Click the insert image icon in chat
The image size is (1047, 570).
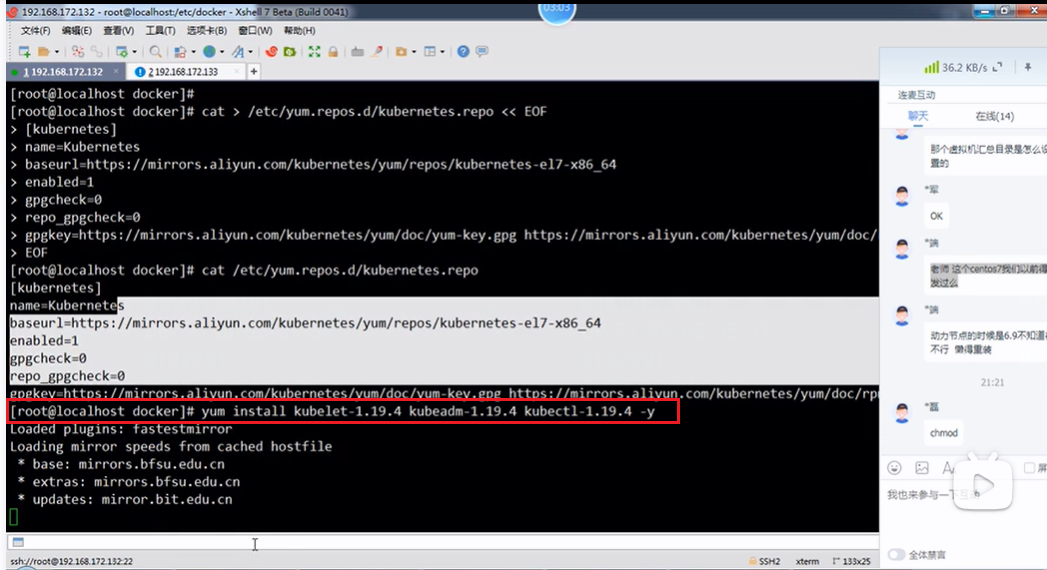pos(922,468)
